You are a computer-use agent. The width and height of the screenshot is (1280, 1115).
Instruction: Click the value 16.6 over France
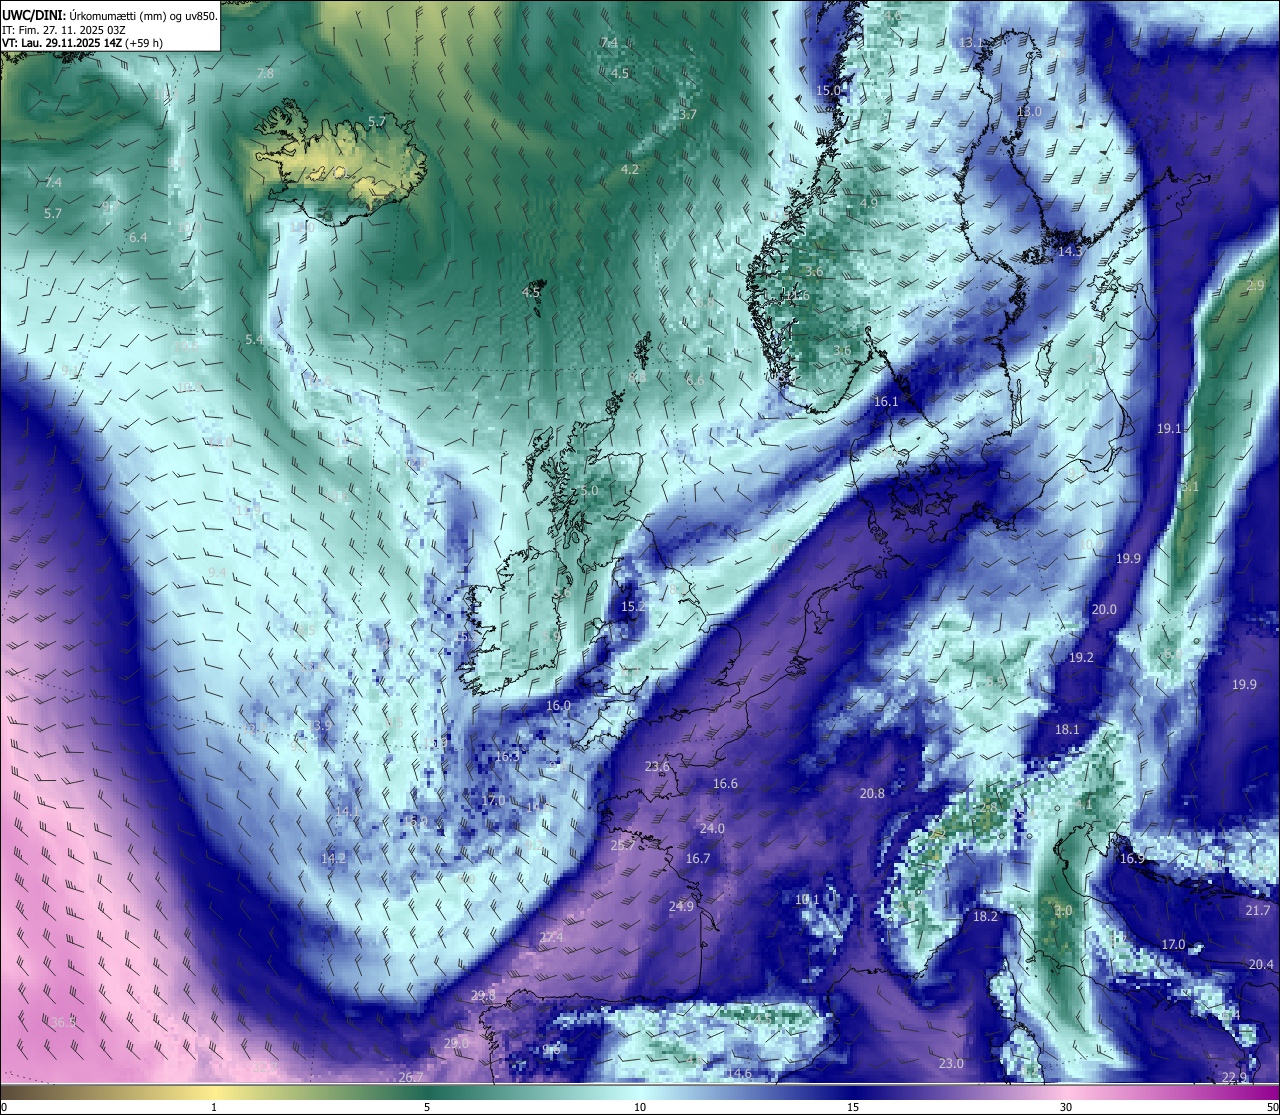725,783
